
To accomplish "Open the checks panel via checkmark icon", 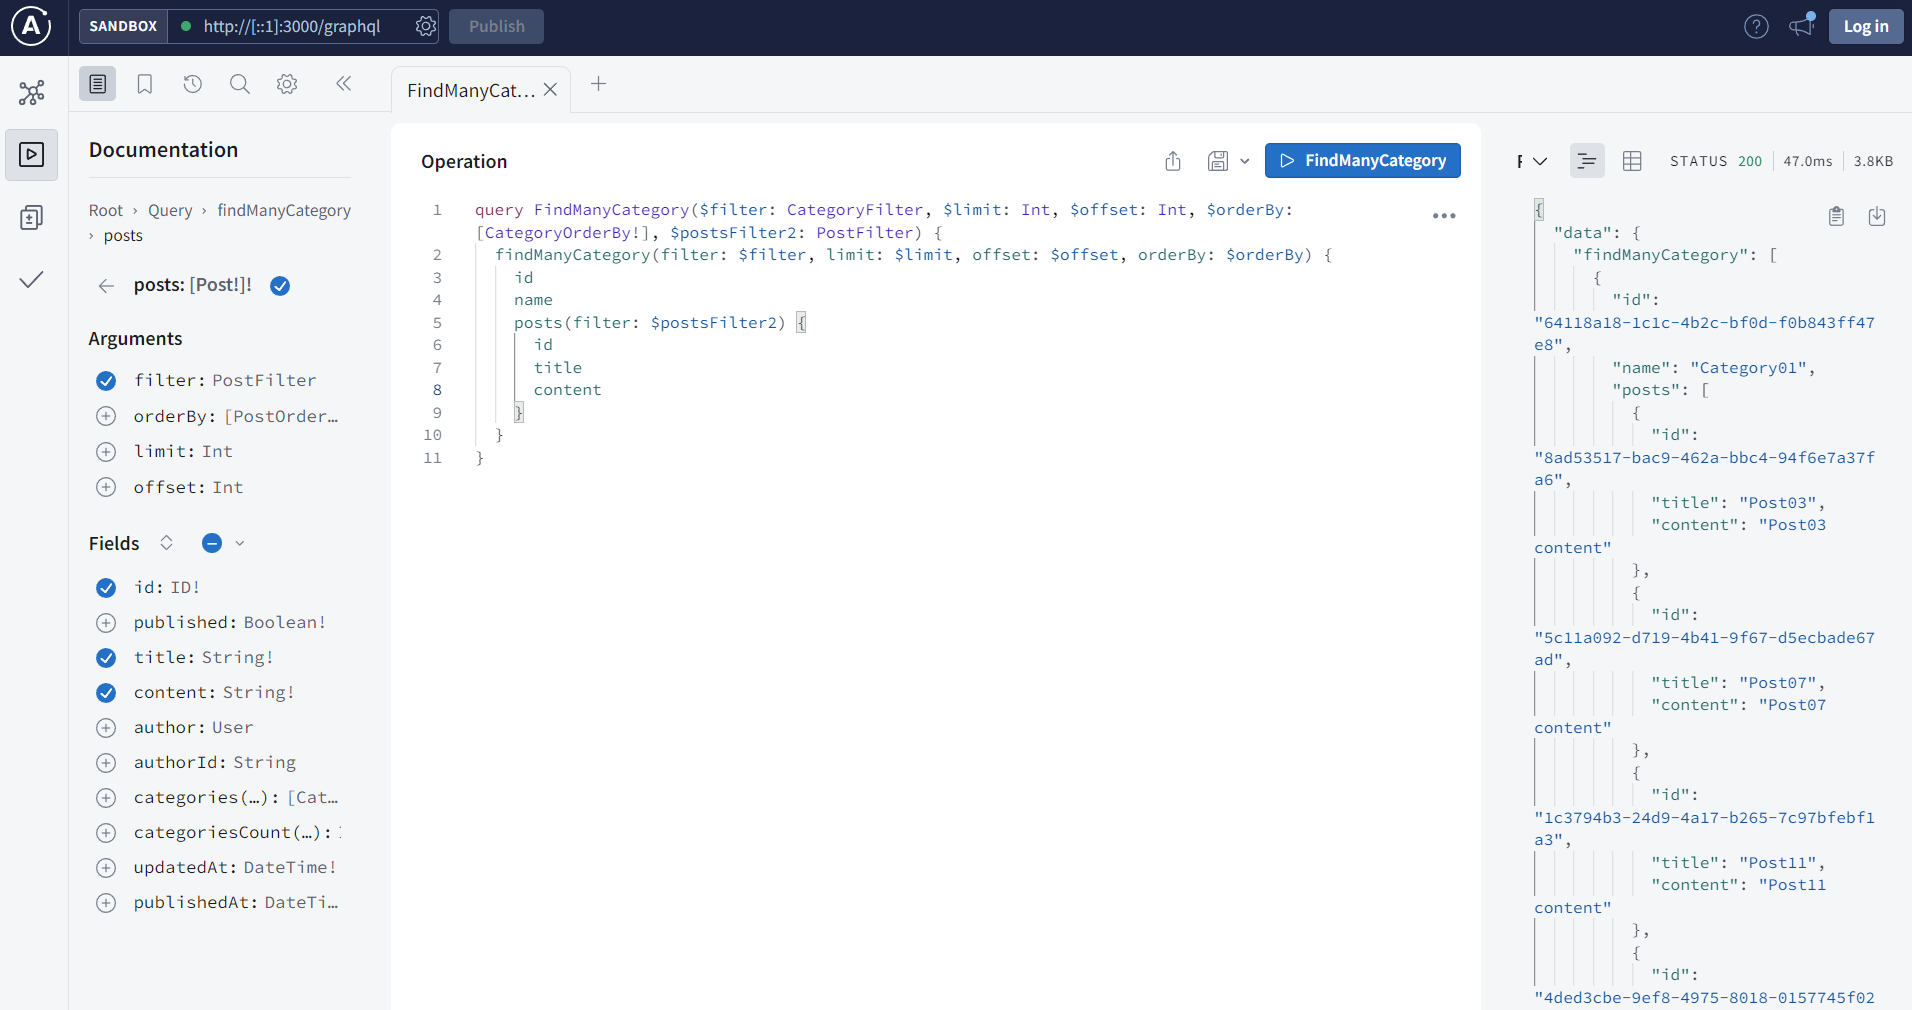I will [x=31, y=281].
